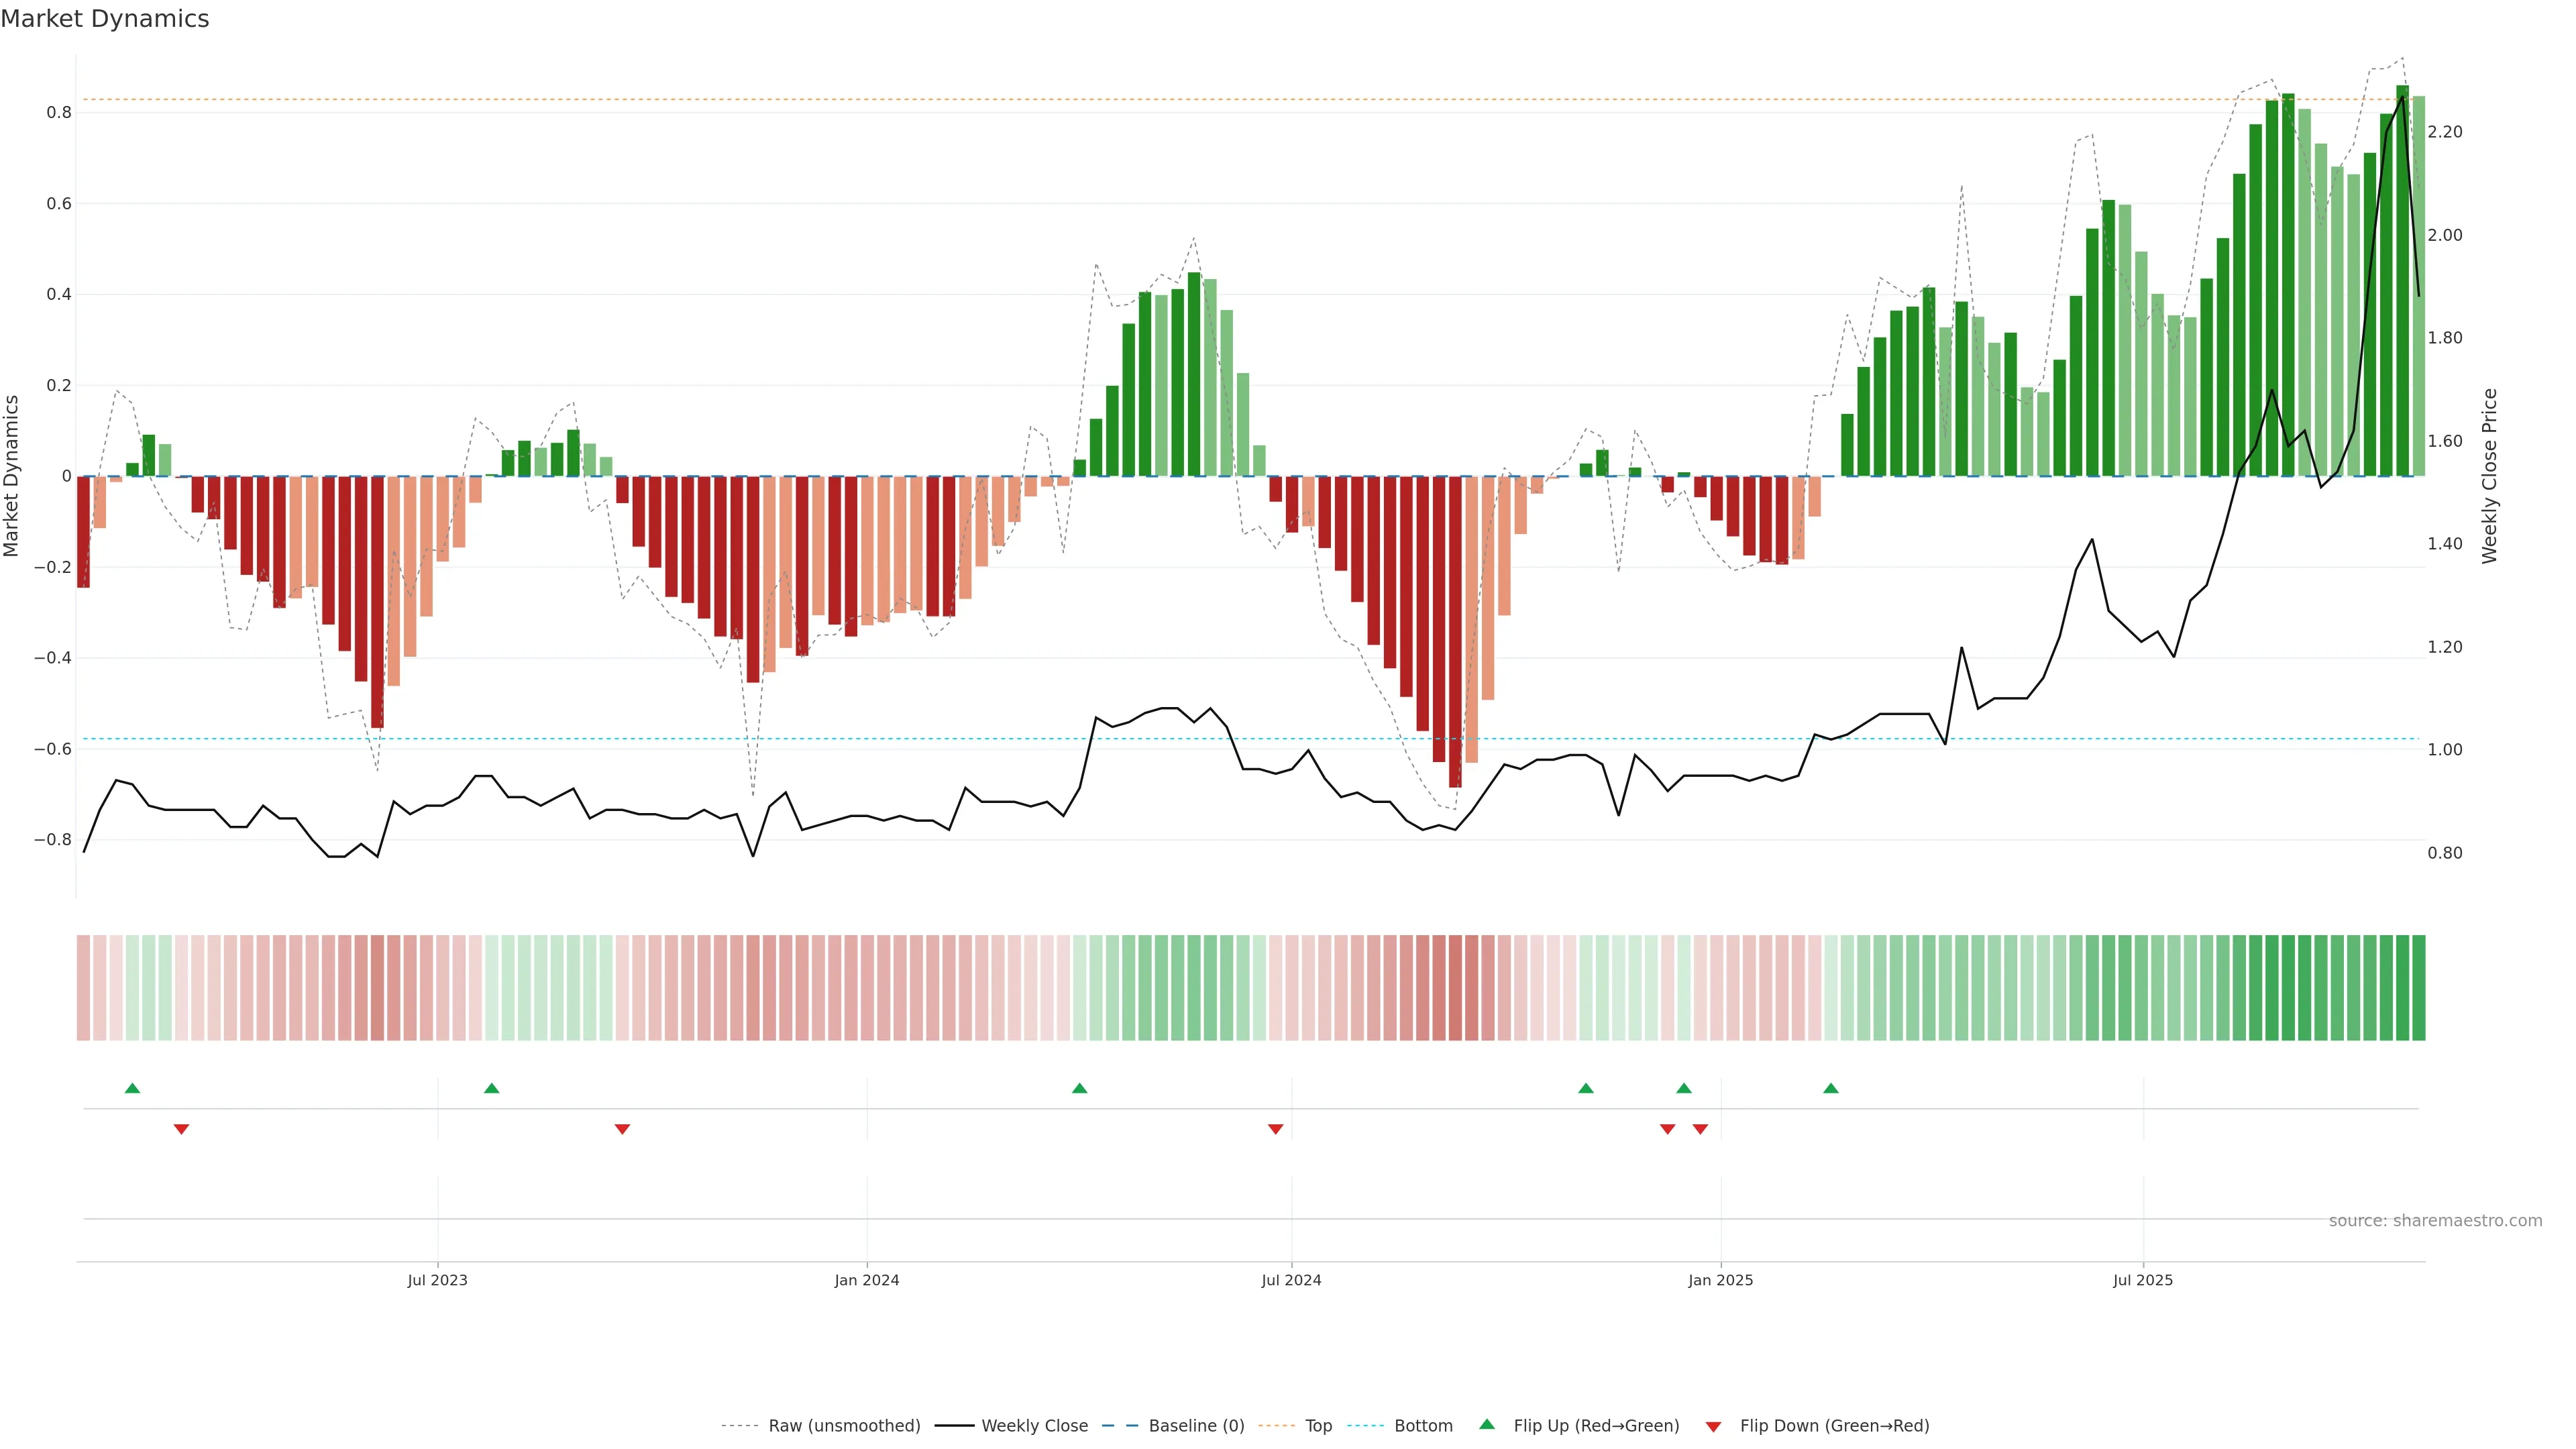Select the flip-up marker between Jan 2024 and Jul 2024
The height and width of the screenshot is (1449, 2576).
1079,1088
